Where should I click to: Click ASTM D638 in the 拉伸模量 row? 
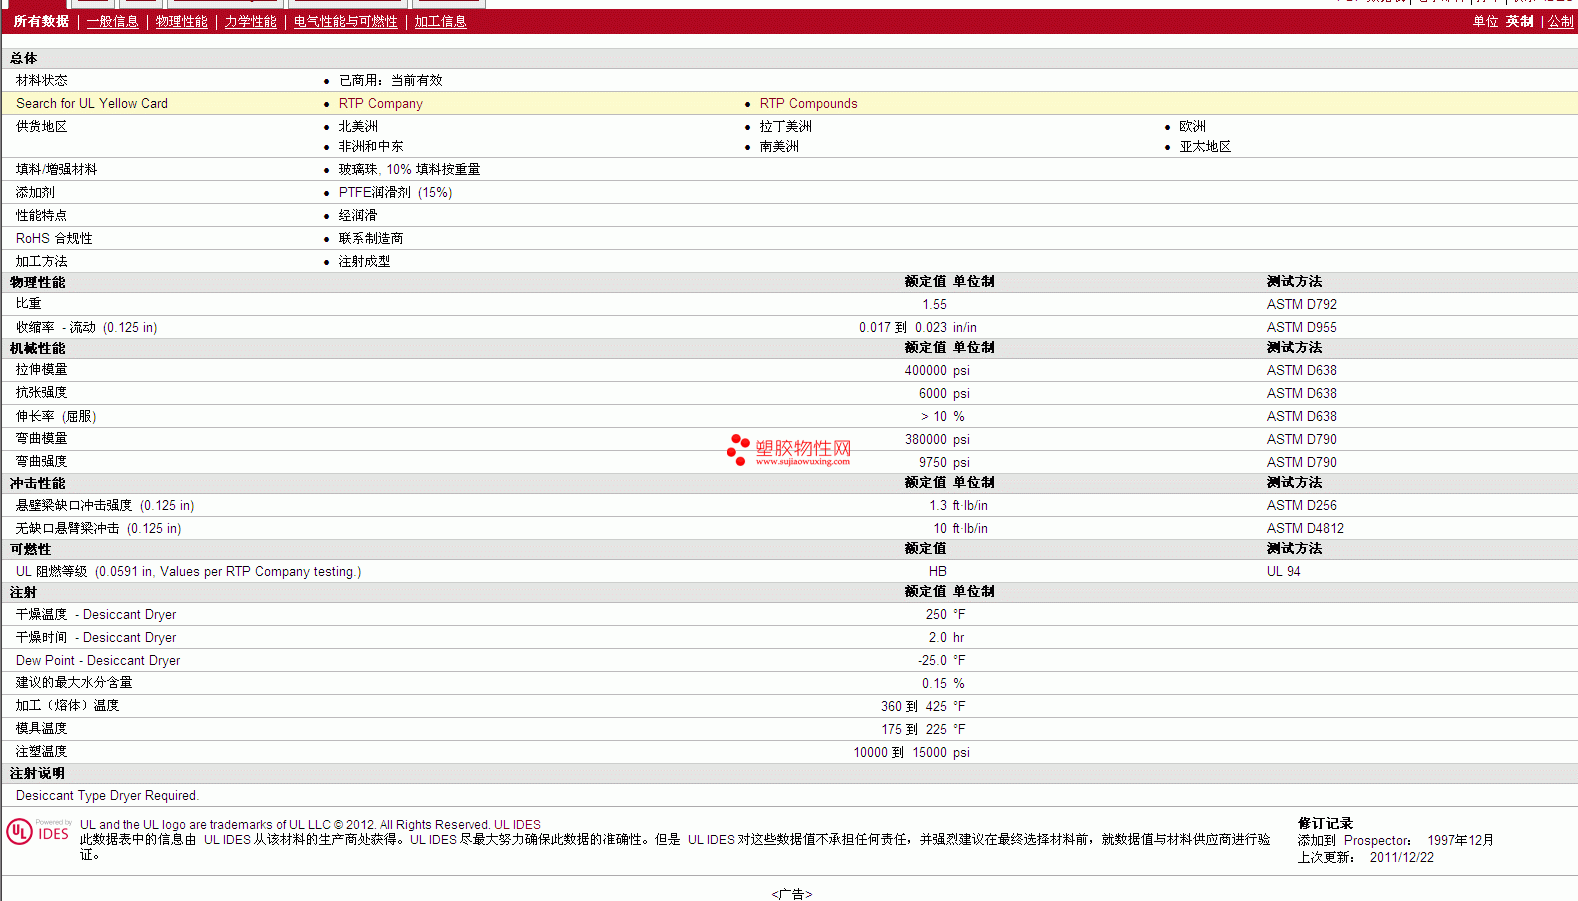tap(1302, 370)
